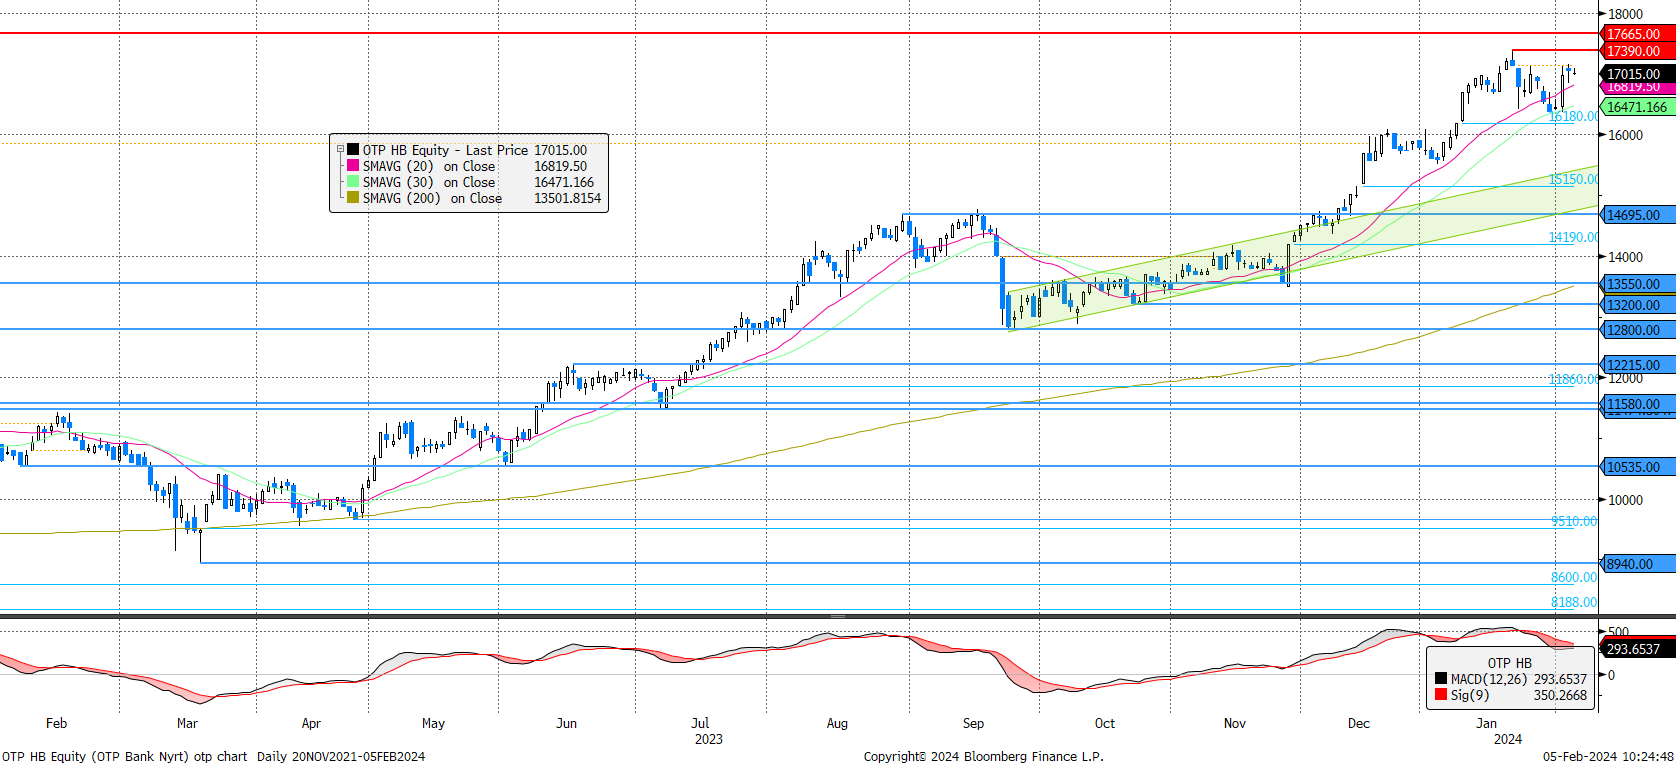Image resolution: width=1676 pixels, height=765 pixels.
Task: Click the 10000 y-axis label
Action: (x=1625, y=500)
